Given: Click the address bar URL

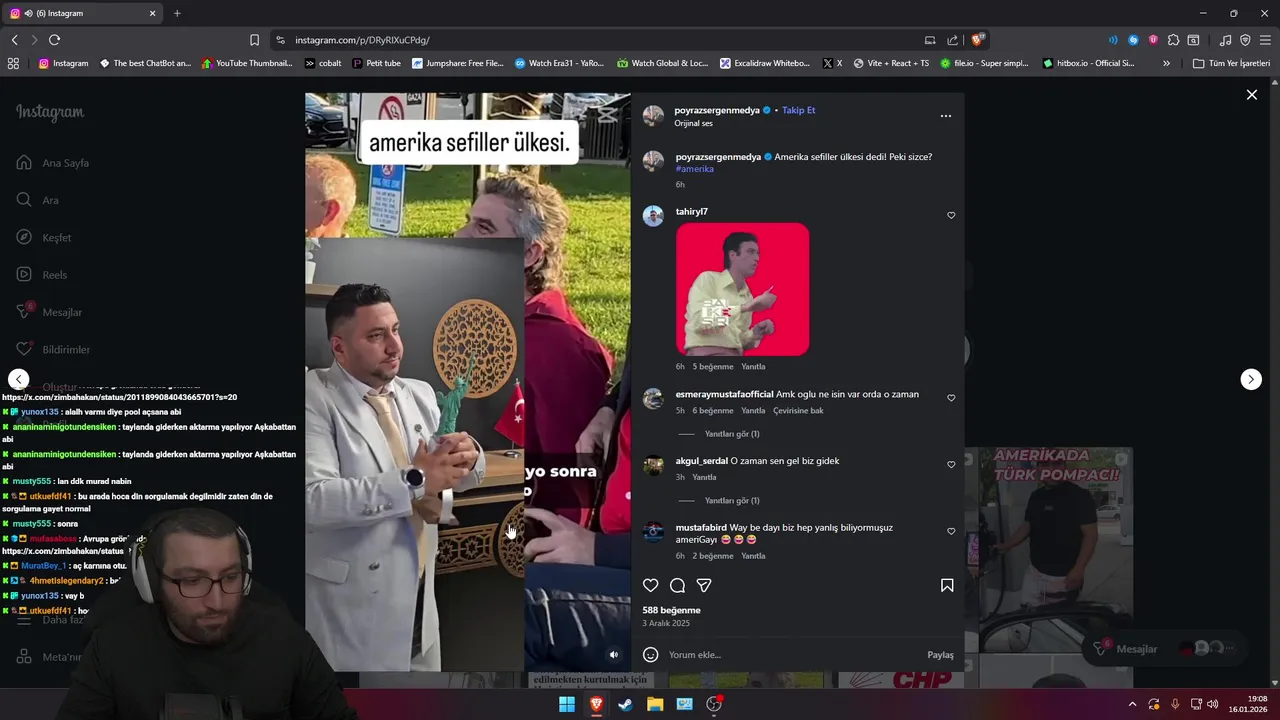Looking at the screenshot, I should tap(362, 40).
